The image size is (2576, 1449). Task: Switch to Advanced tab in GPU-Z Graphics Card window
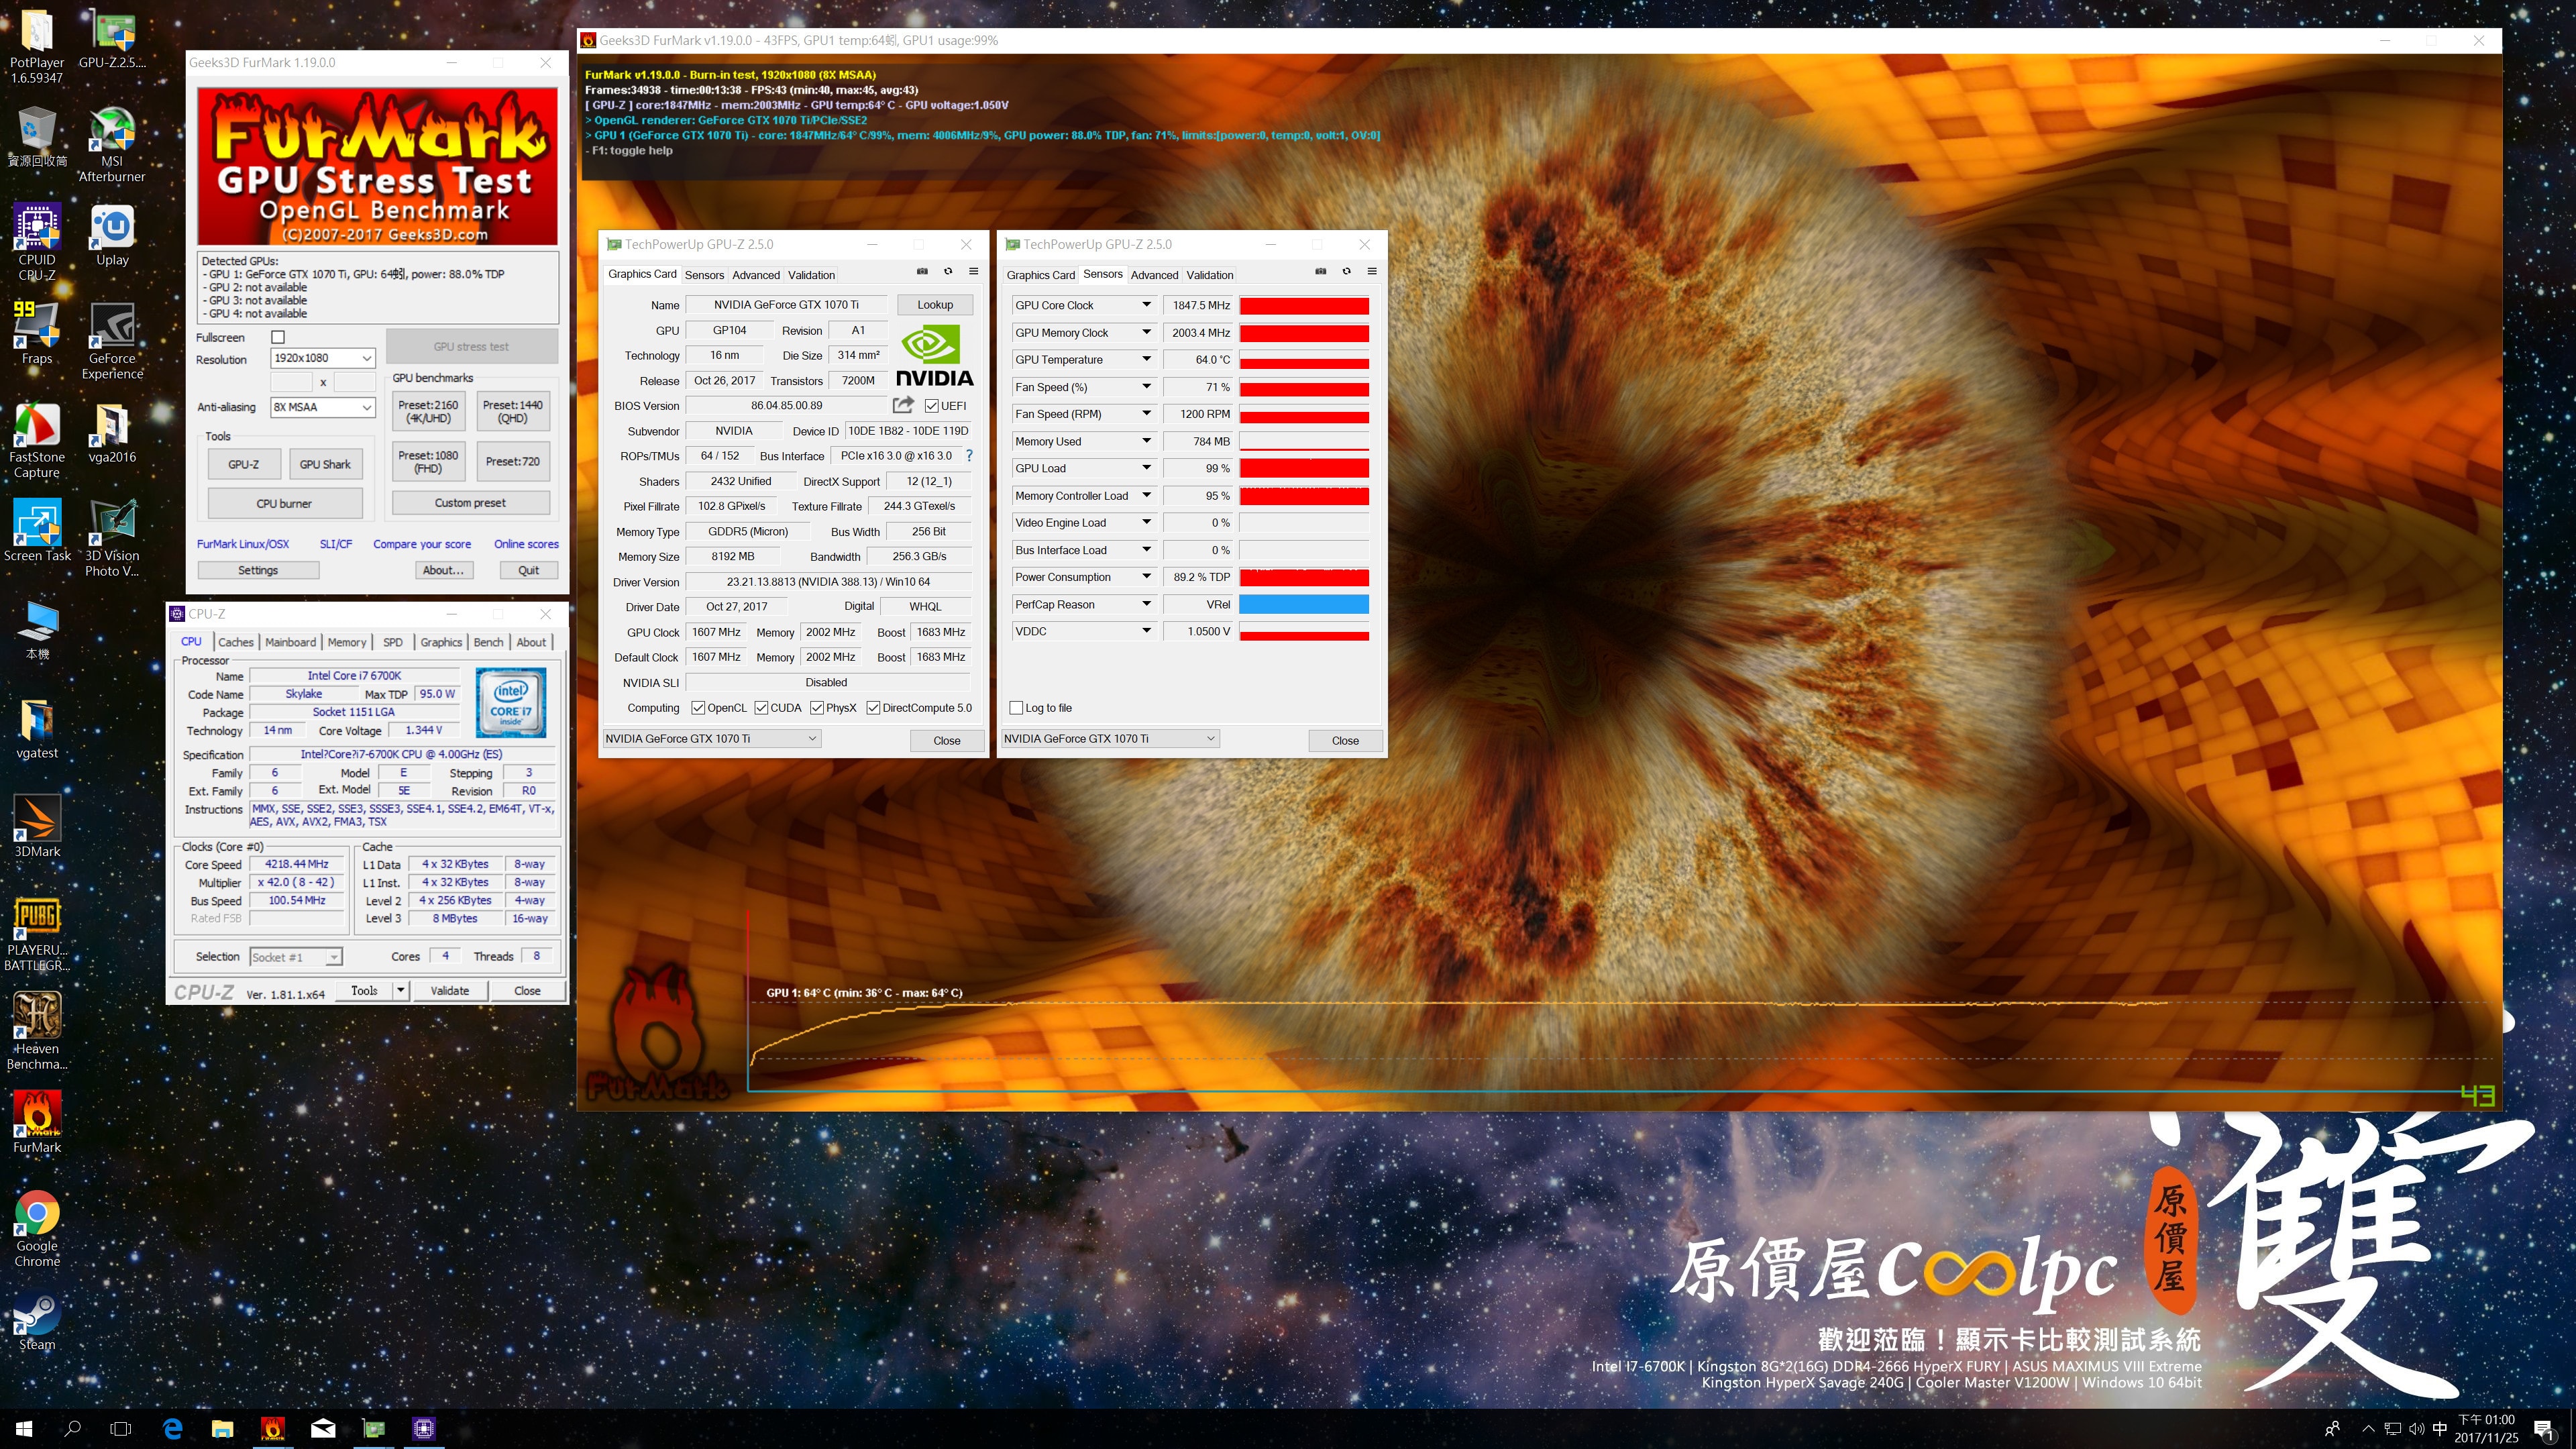point(756,275)
